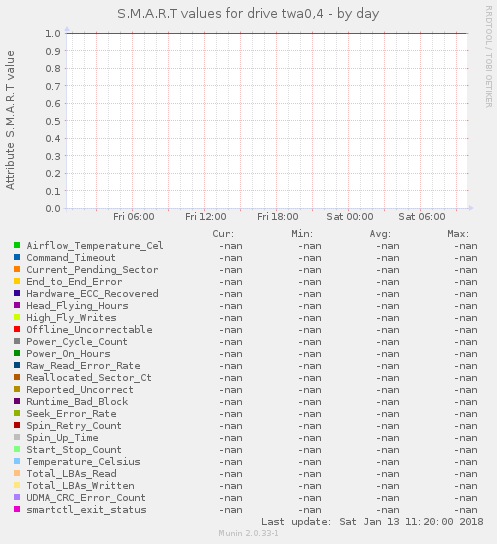
Task: Select the Power_On_Hours legend label
Action: click(68, 354)
